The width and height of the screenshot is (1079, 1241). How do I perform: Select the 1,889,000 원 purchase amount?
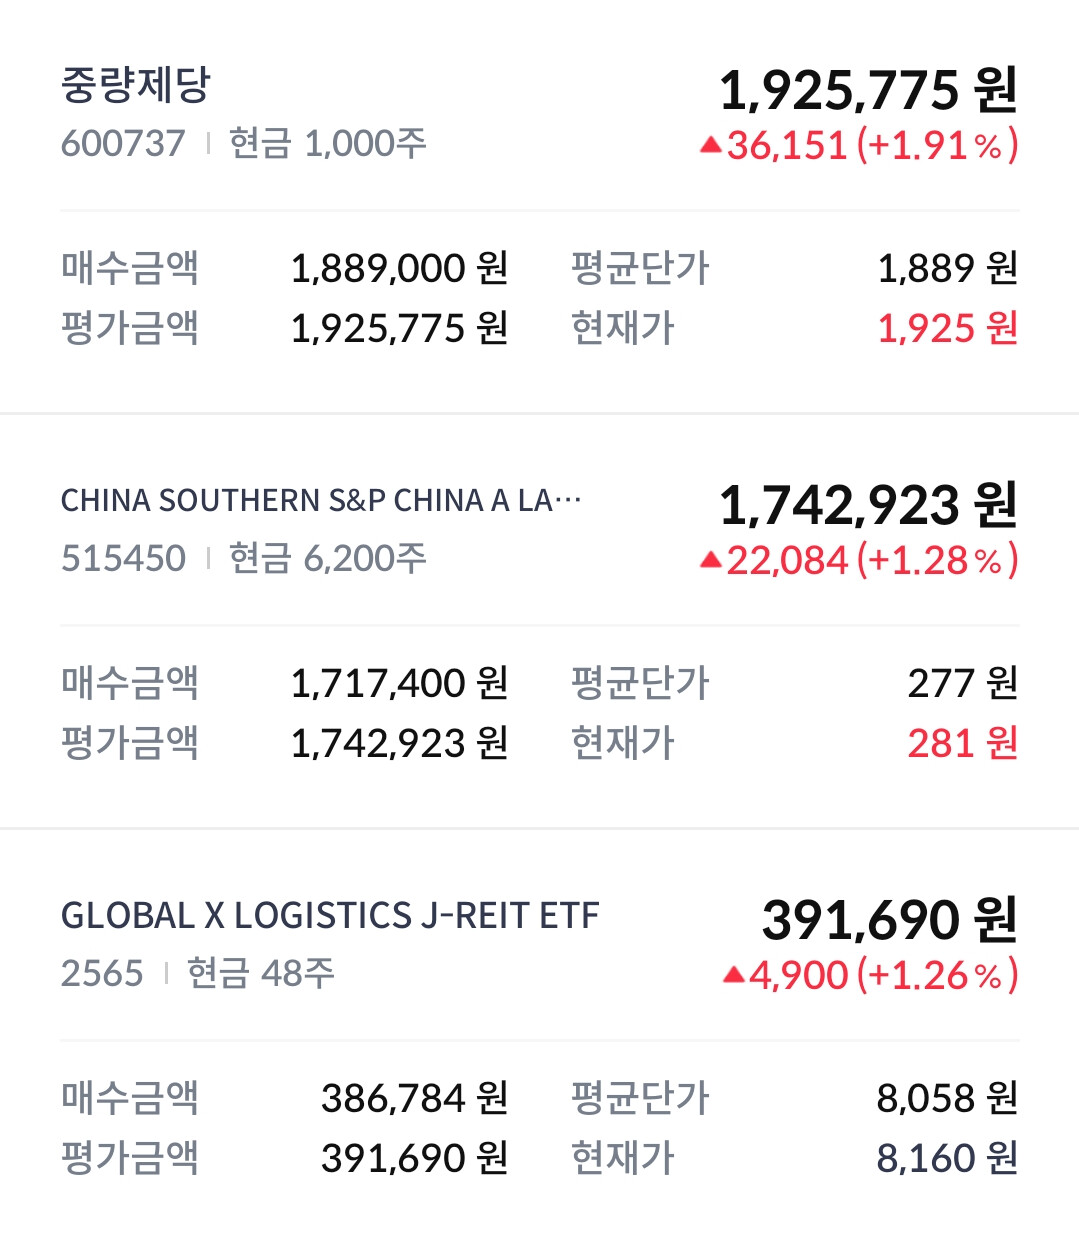click(x=399, y=268)
